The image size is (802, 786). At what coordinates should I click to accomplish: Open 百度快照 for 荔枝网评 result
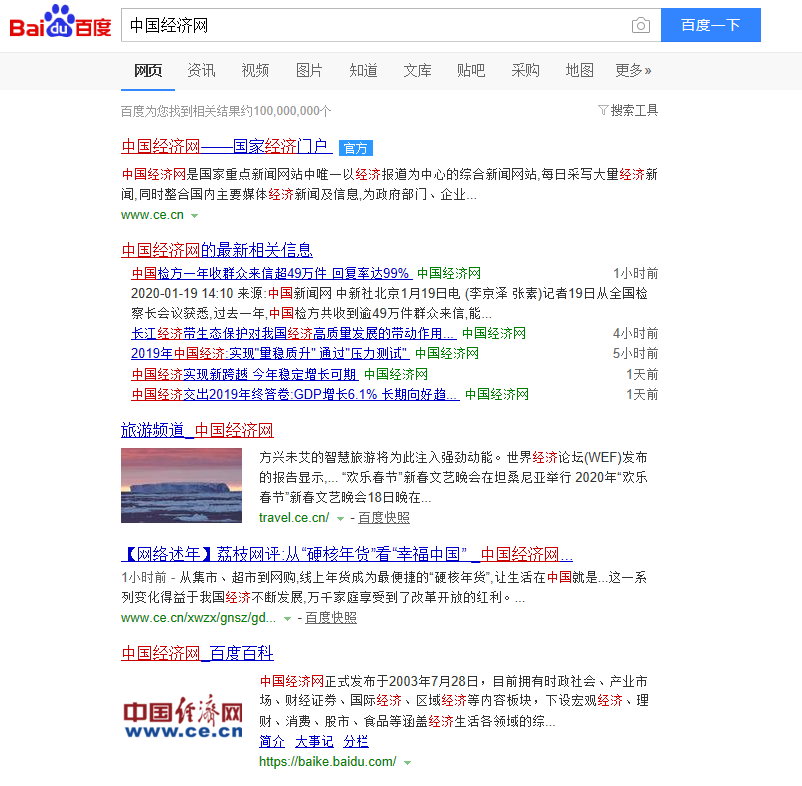click(x=331, y=618)
